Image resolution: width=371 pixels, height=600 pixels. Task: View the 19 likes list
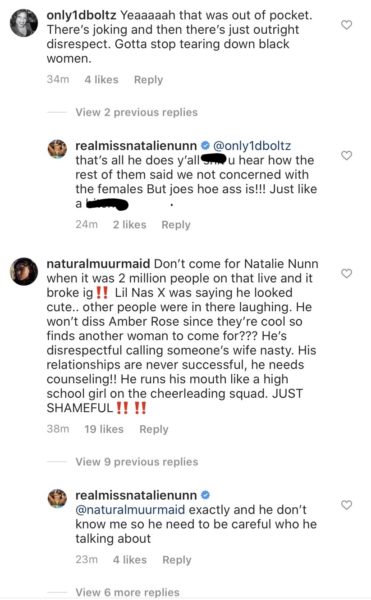pos(104,429)
